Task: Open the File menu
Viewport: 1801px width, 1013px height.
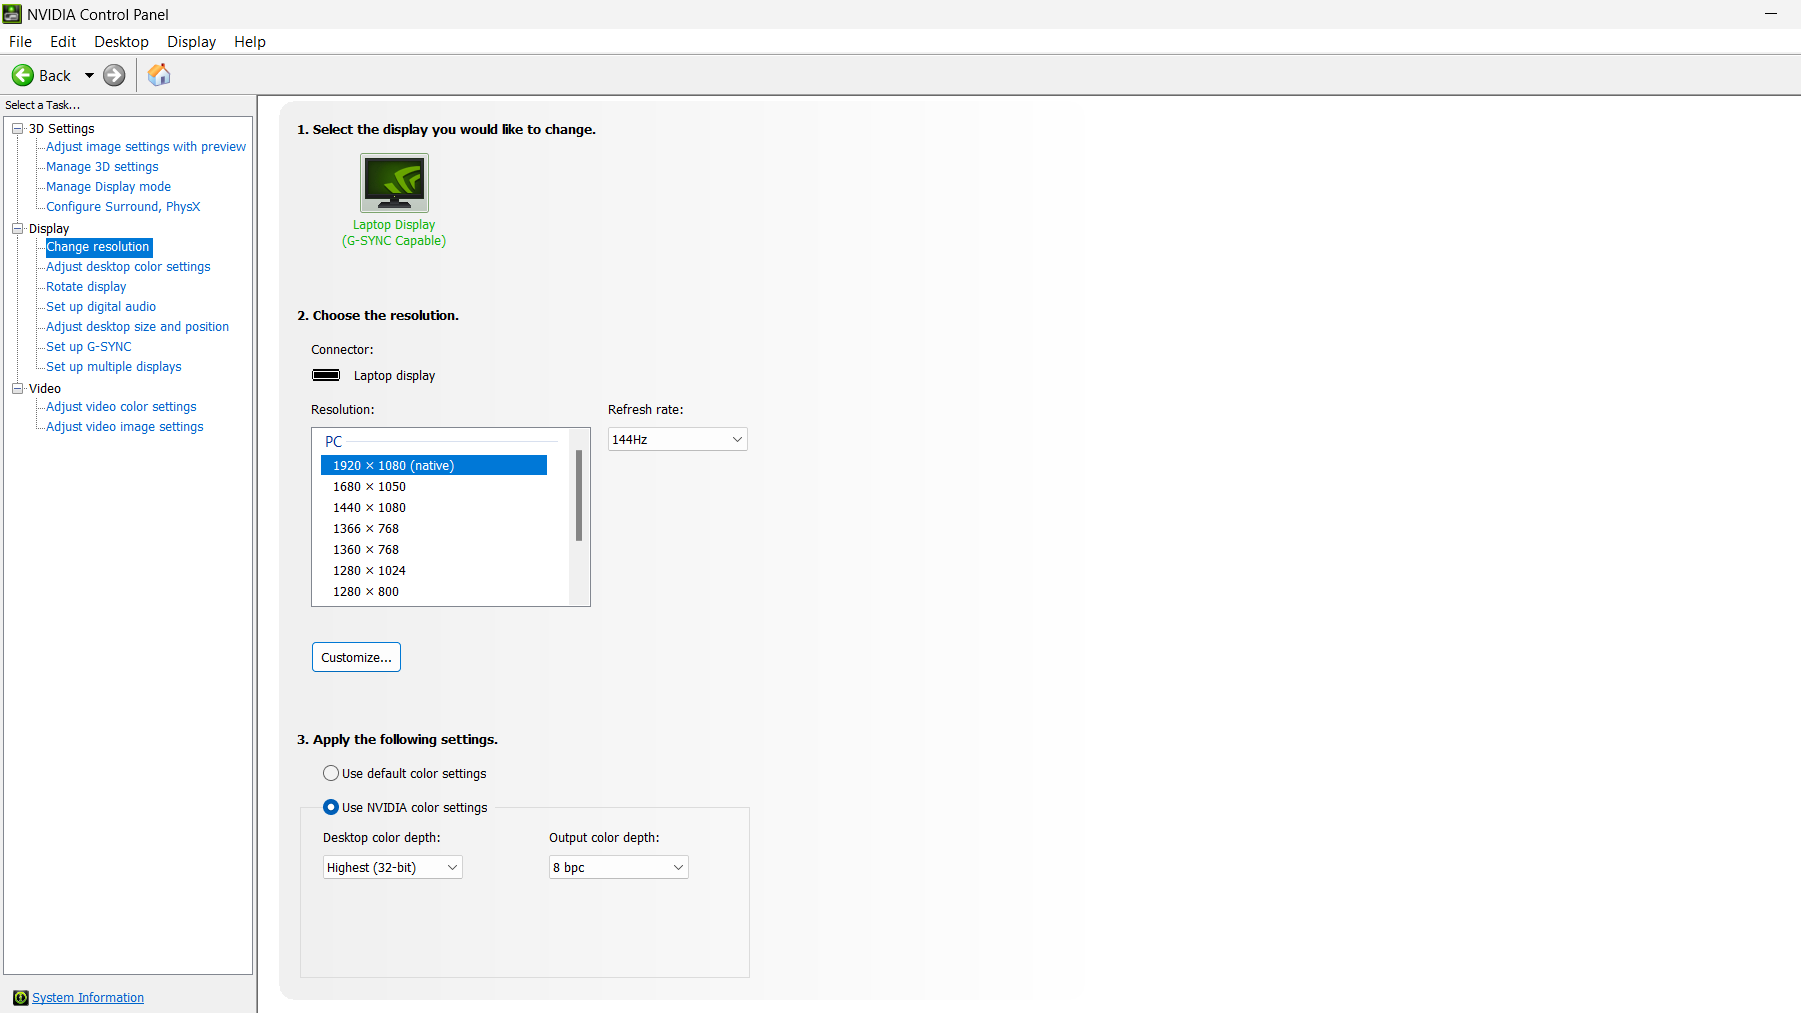Action: (20, 41)
